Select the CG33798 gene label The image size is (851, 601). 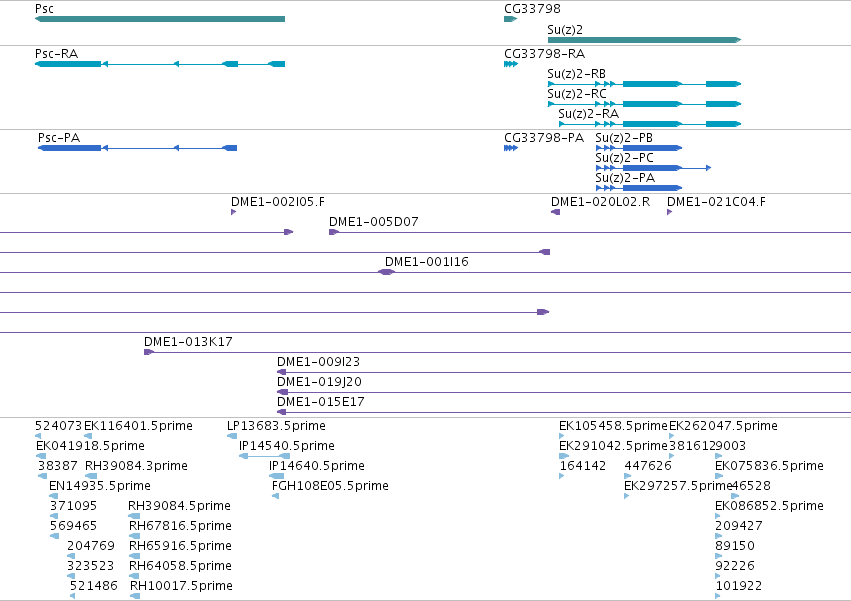pyautogui.click(x=532, y=9)
